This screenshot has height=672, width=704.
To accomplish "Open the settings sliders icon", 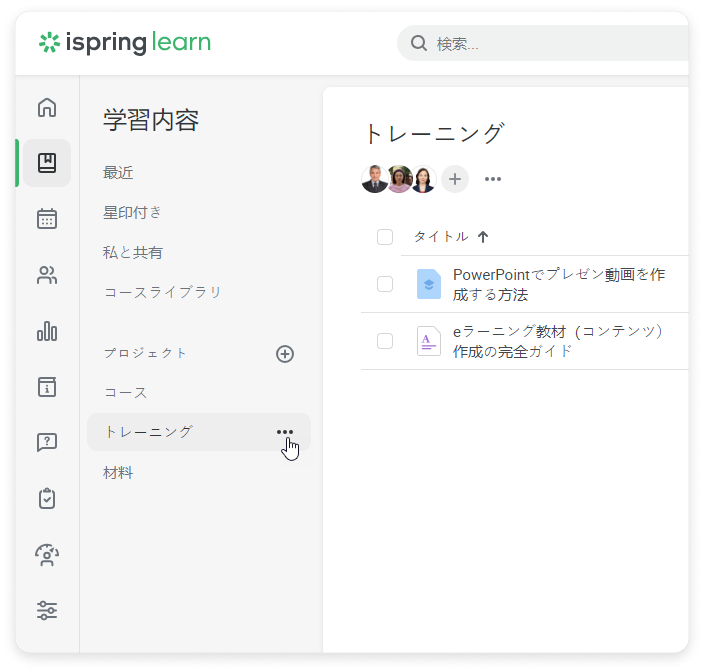I will [x=47, y=611].
